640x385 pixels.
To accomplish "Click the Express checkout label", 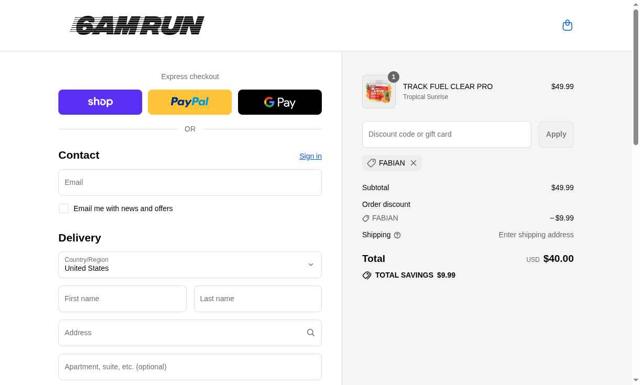I will click(x=190, y=76).
